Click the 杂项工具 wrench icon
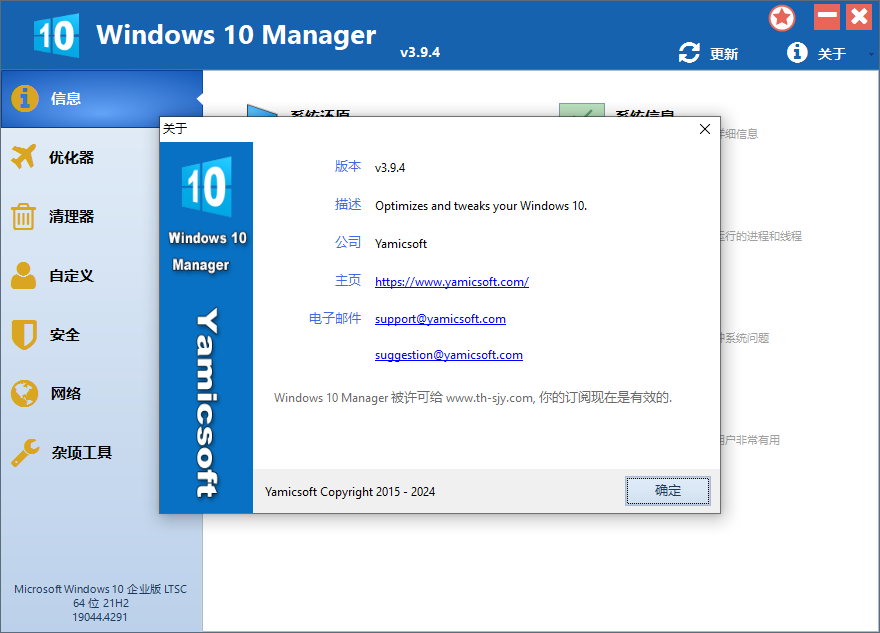Screen dimensions: 880x633 point(25,453)
